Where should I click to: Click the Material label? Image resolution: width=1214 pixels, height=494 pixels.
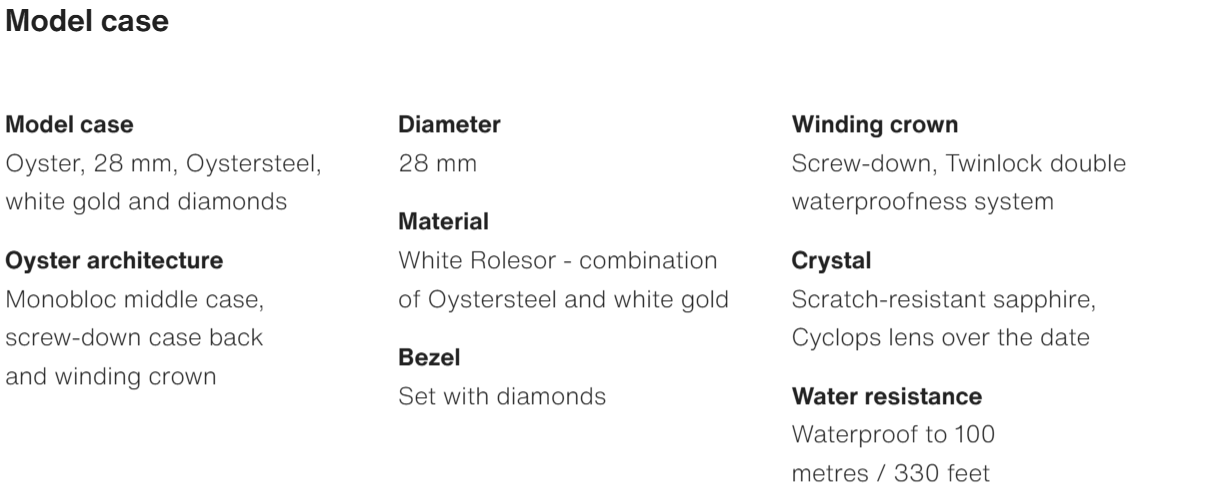click(443, 221)
